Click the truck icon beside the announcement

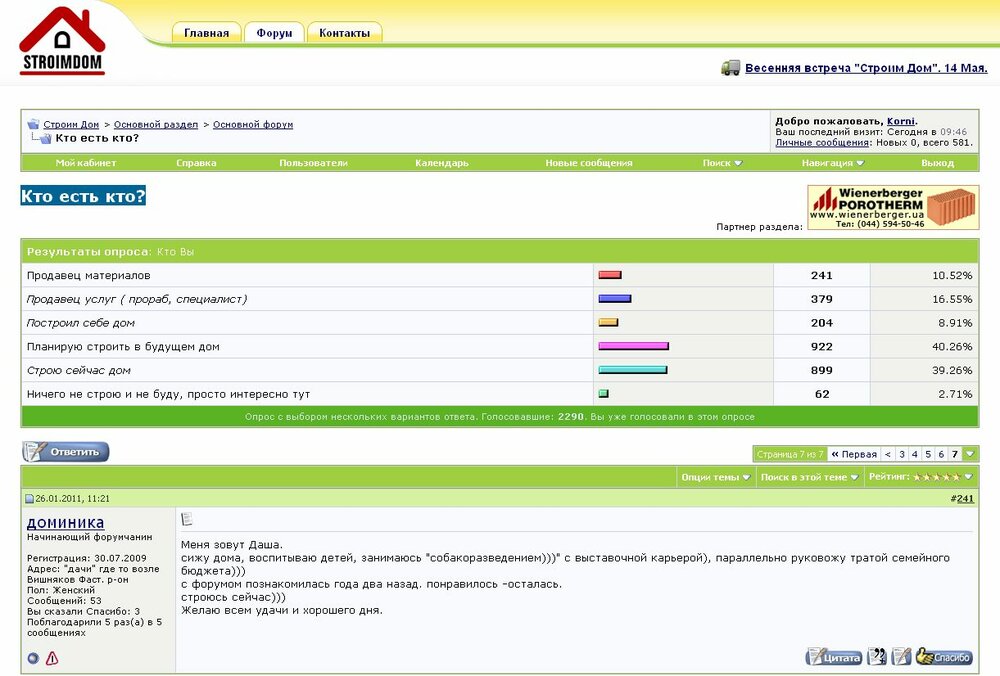click(731, 68)
